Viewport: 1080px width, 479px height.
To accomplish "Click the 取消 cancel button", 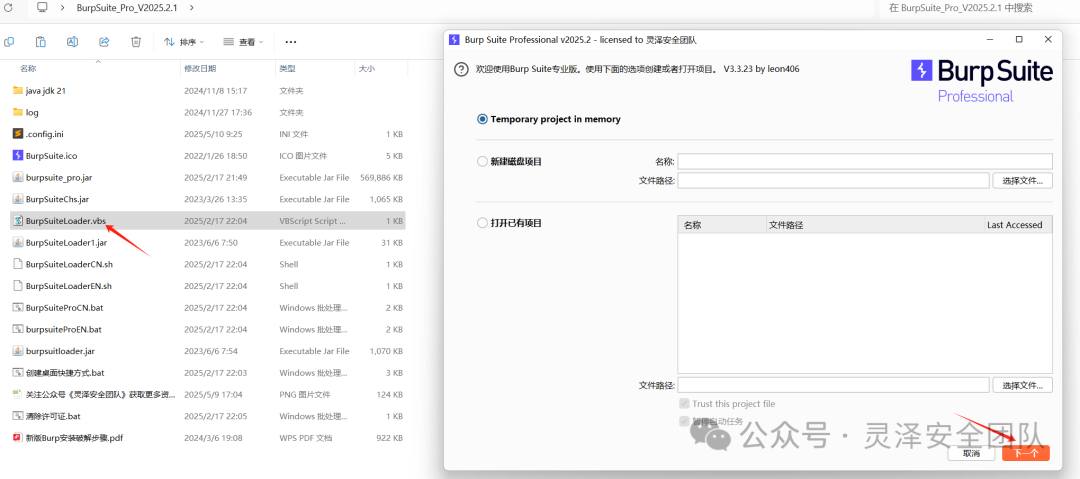I will [x=971, y=453].
